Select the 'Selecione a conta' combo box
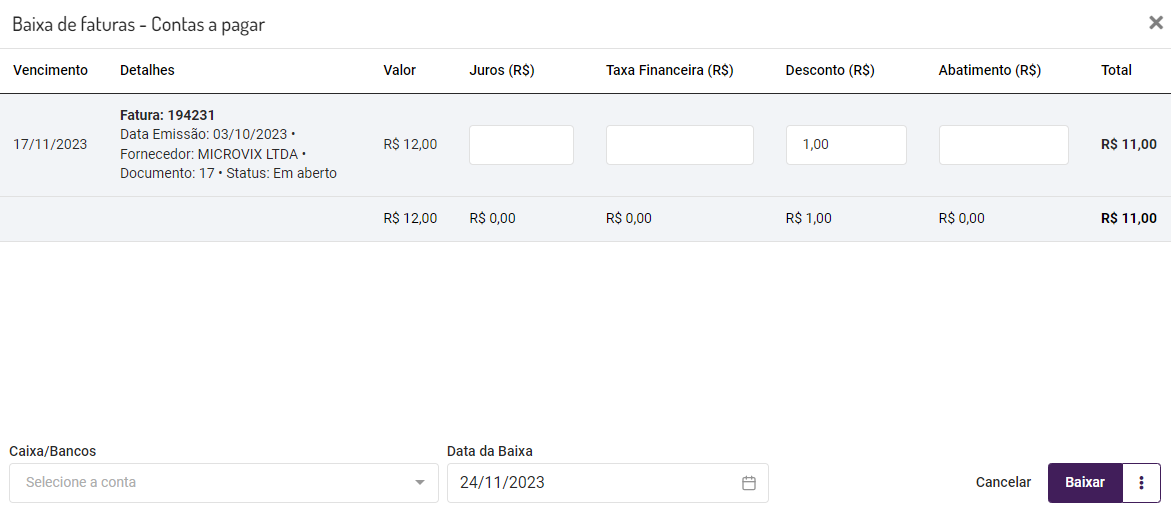The height and width of the screenshot is (513, 1171). [210, 483]
